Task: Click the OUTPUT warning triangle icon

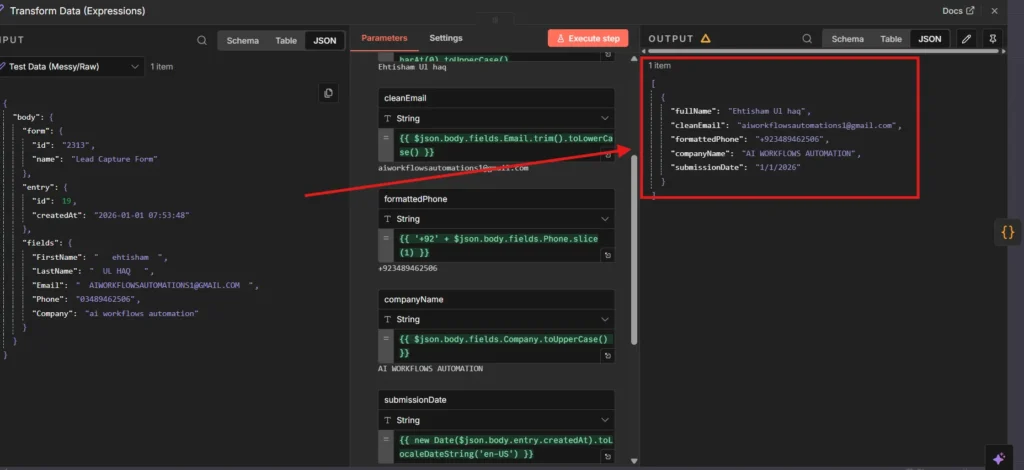Action: coord(706,39)
